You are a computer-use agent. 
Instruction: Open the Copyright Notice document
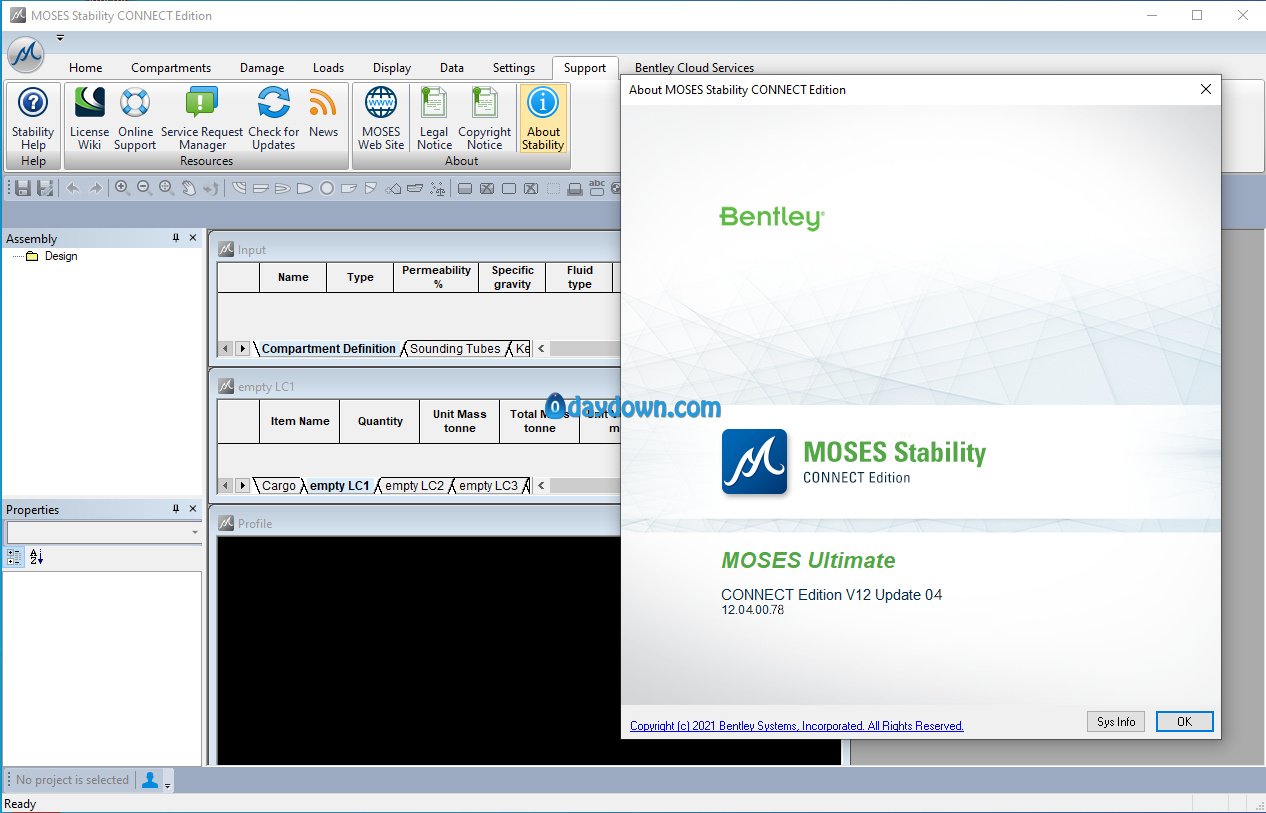(x=485, y=117)
